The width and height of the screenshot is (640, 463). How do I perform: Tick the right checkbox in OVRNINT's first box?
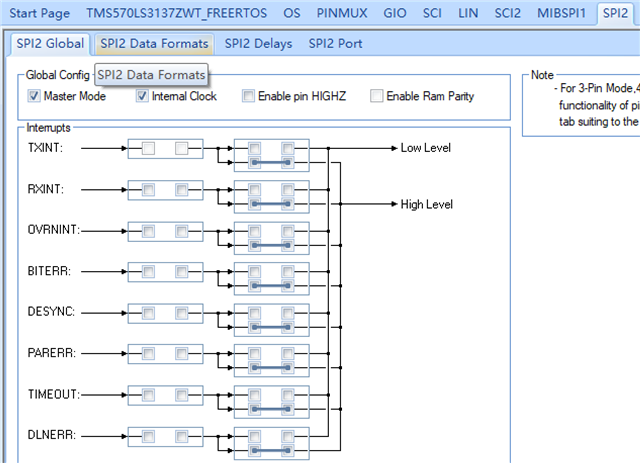[x=182, y=232]
